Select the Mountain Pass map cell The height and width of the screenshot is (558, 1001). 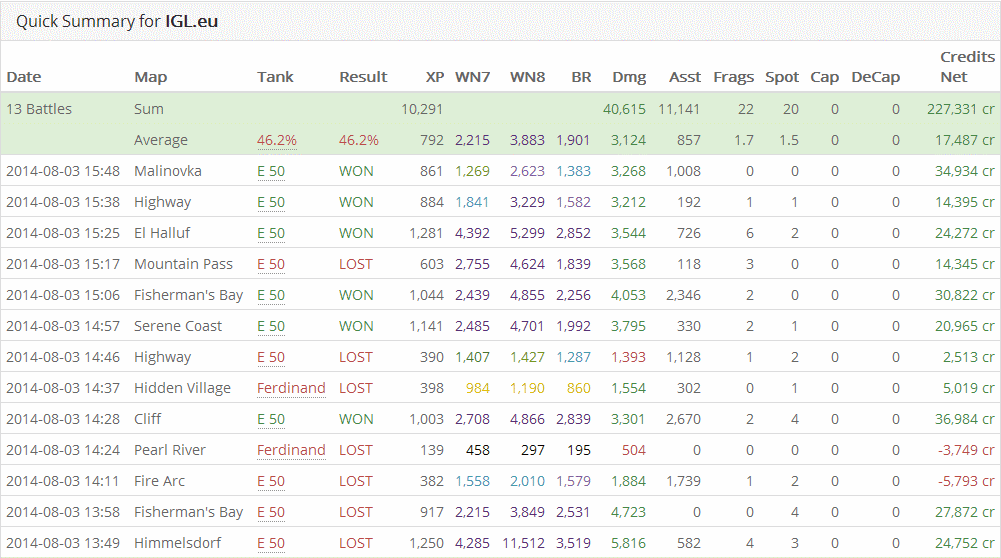(x=183, y=264)
